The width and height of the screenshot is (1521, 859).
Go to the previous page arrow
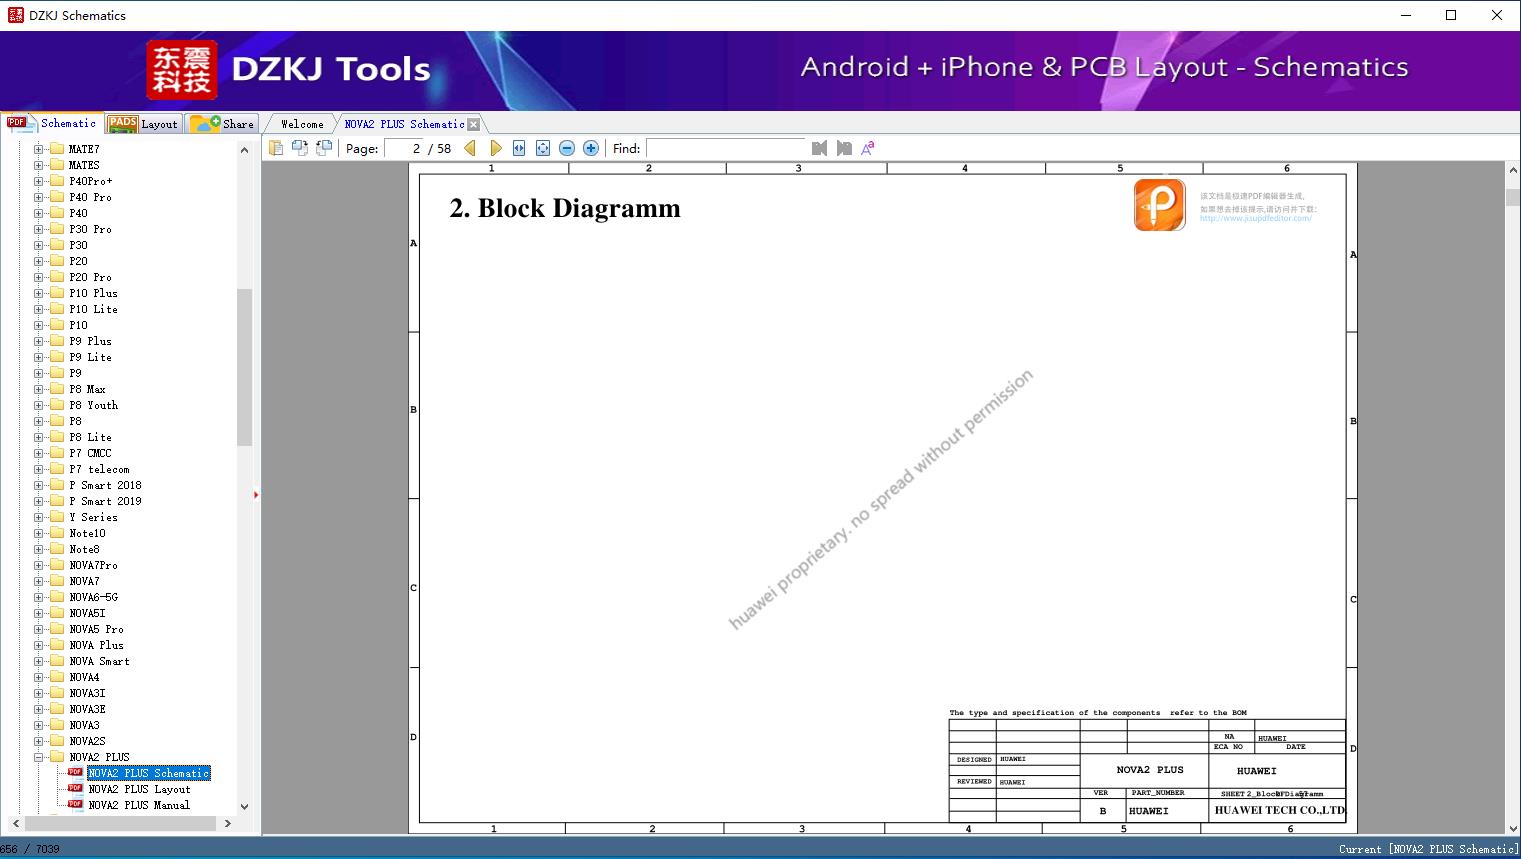click(x=470, y=148)
